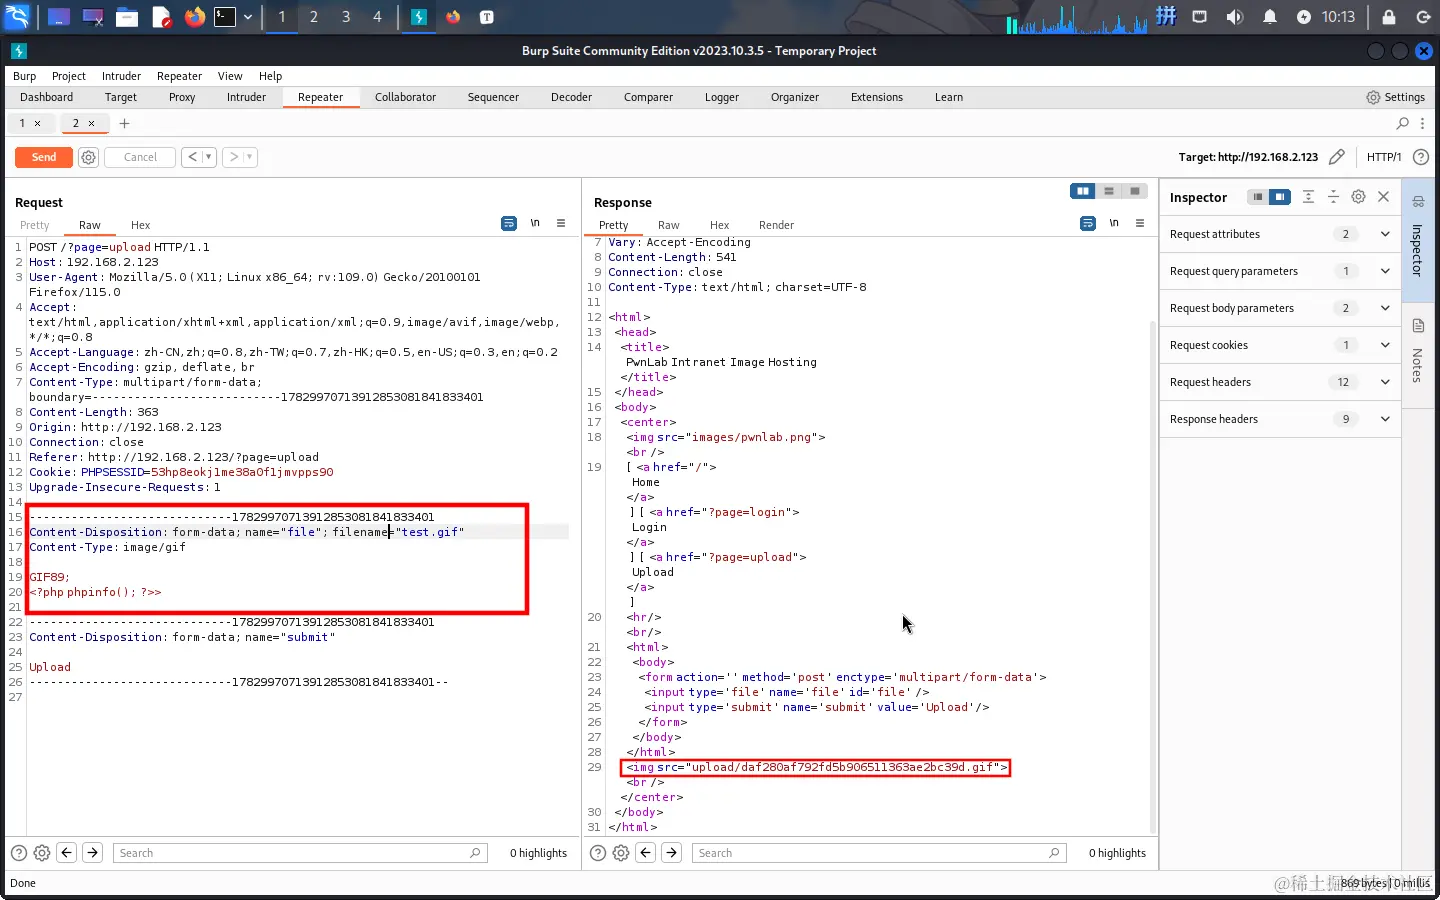Click the Cancel button
The width and height of the screenshot is (1440, 900).
click(140, 157)
